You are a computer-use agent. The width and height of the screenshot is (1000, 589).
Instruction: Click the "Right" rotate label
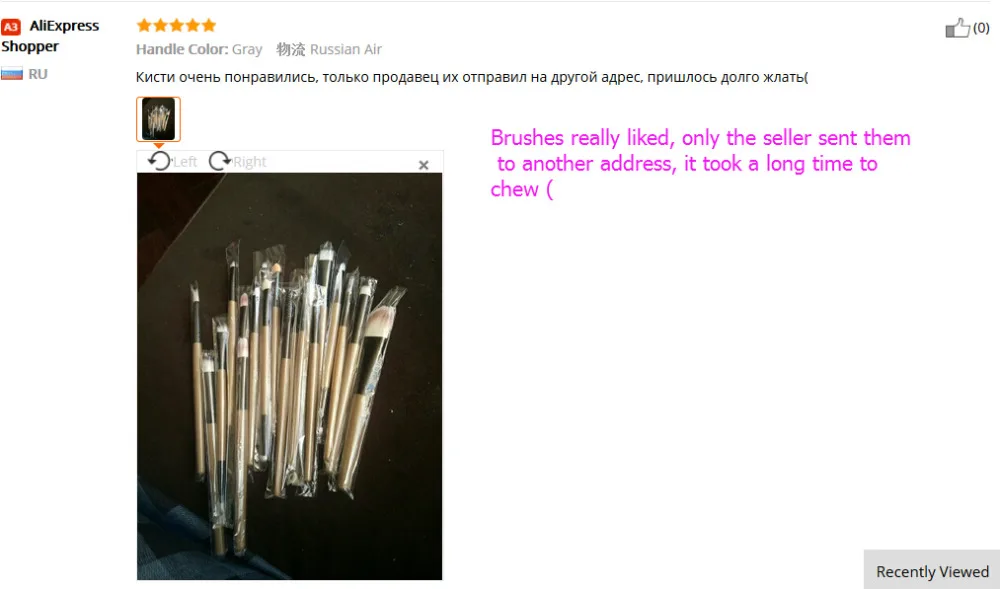click(x=249, y=162)
